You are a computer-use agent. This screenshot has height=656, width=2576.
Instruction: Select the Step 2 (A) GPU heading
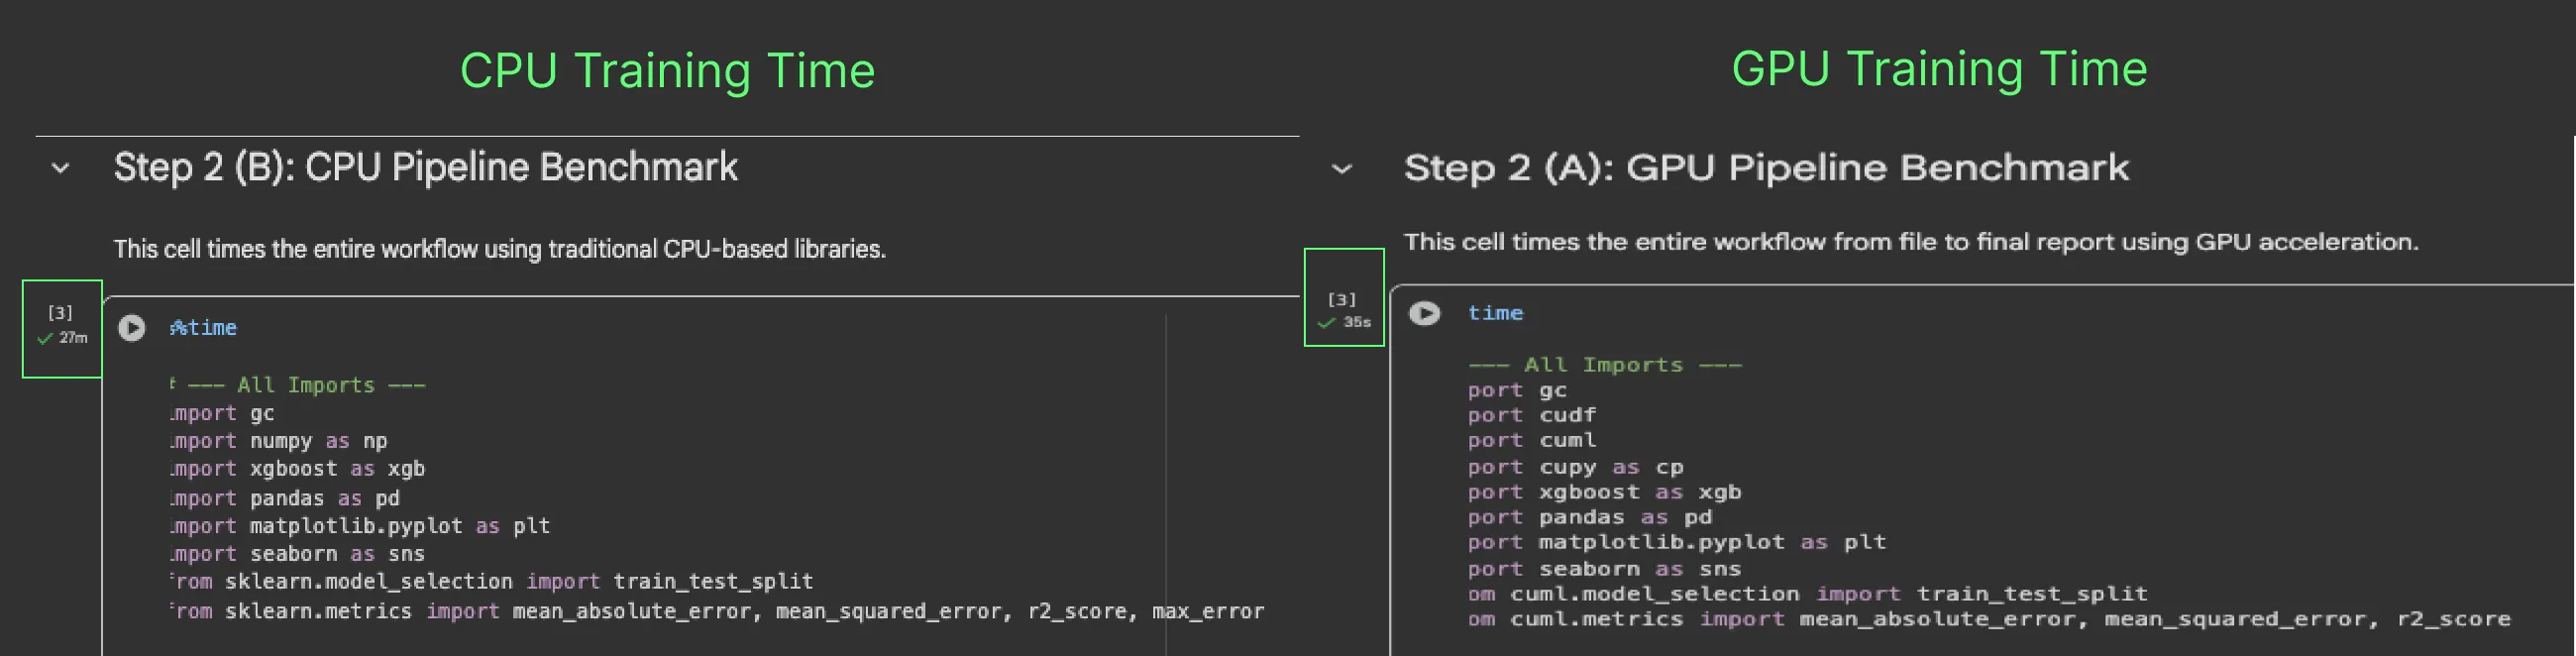1766,168
